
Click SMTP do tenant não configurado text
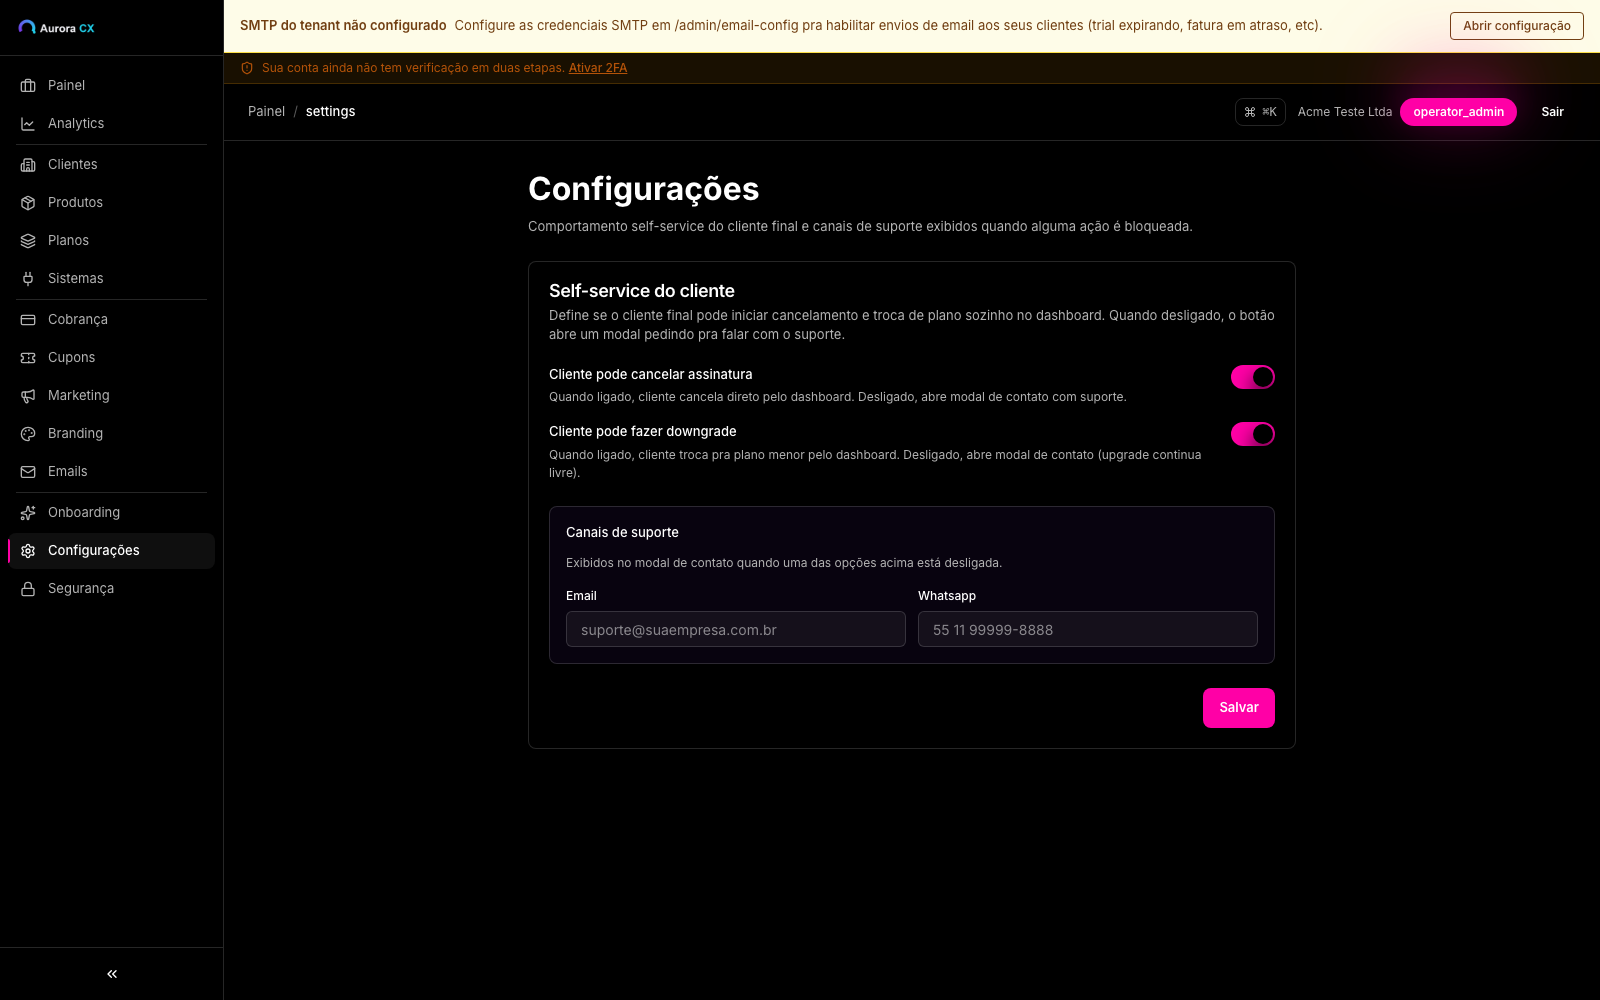343,26
